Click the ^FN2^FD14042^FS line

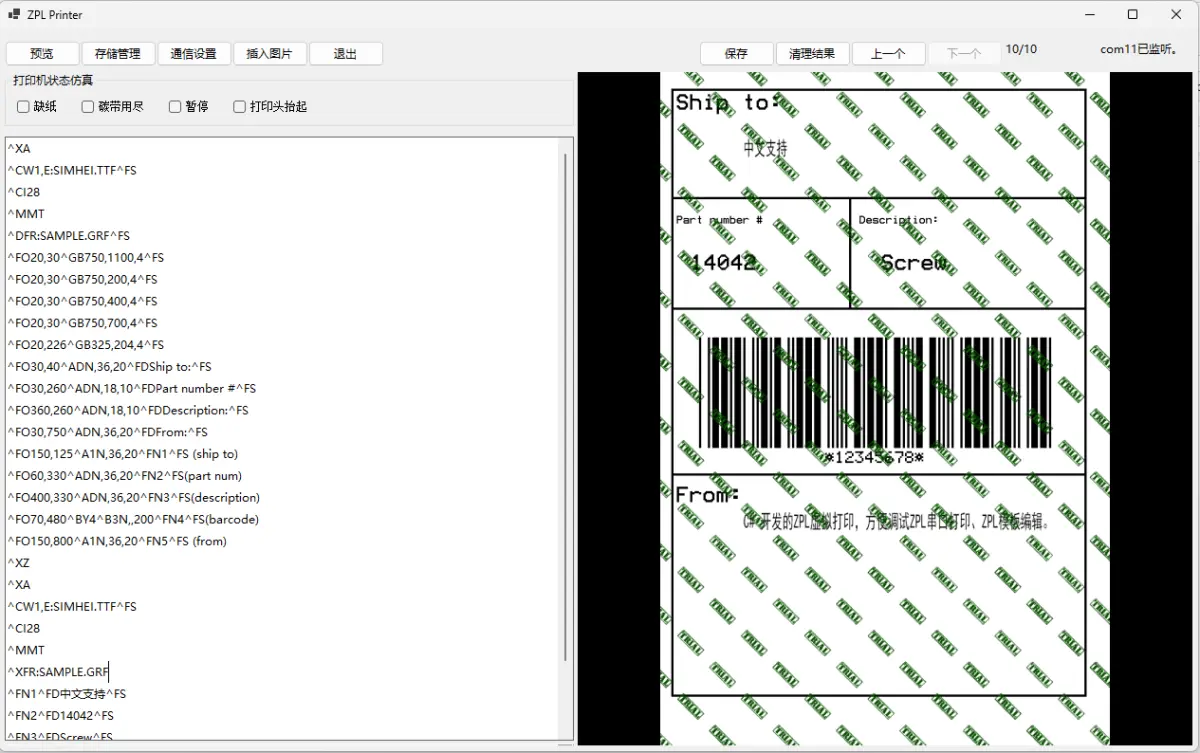(60, 716)
